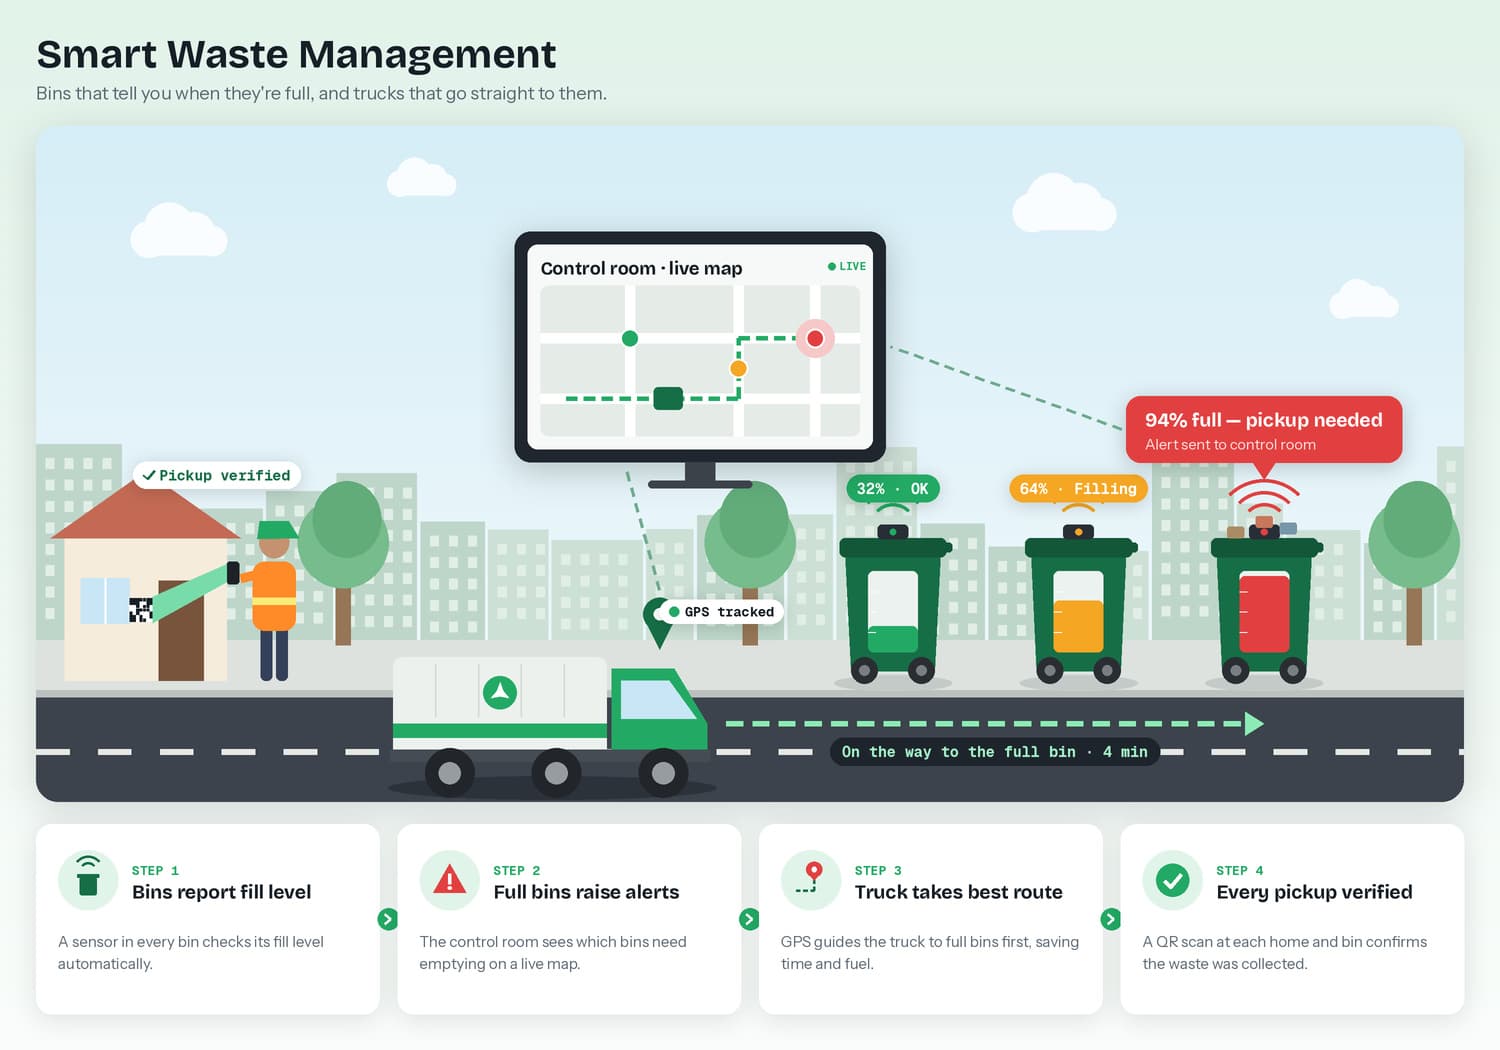Select the orange-filled bin under the 64% label
This screenshot has width=1500, height=1050.
coord(1078,607)
